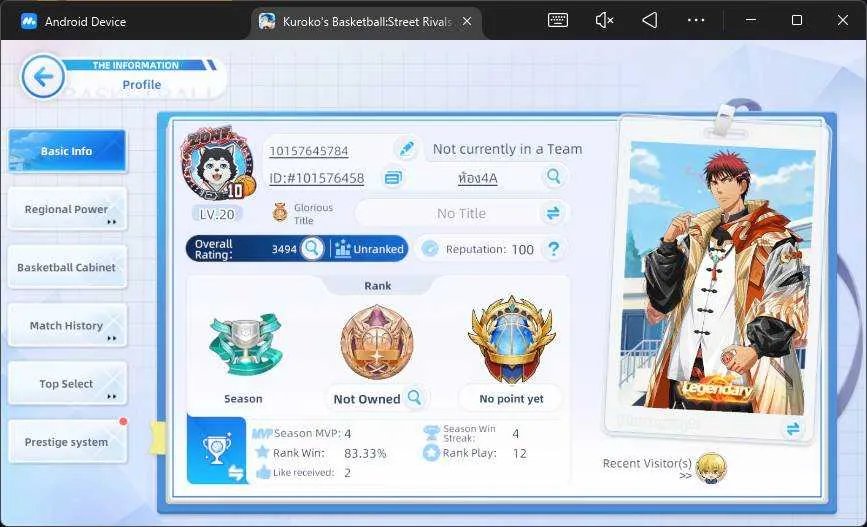Click the golden basketball crest emblem
The height and width of the screenshot is (527, 867).
[511, 340]
